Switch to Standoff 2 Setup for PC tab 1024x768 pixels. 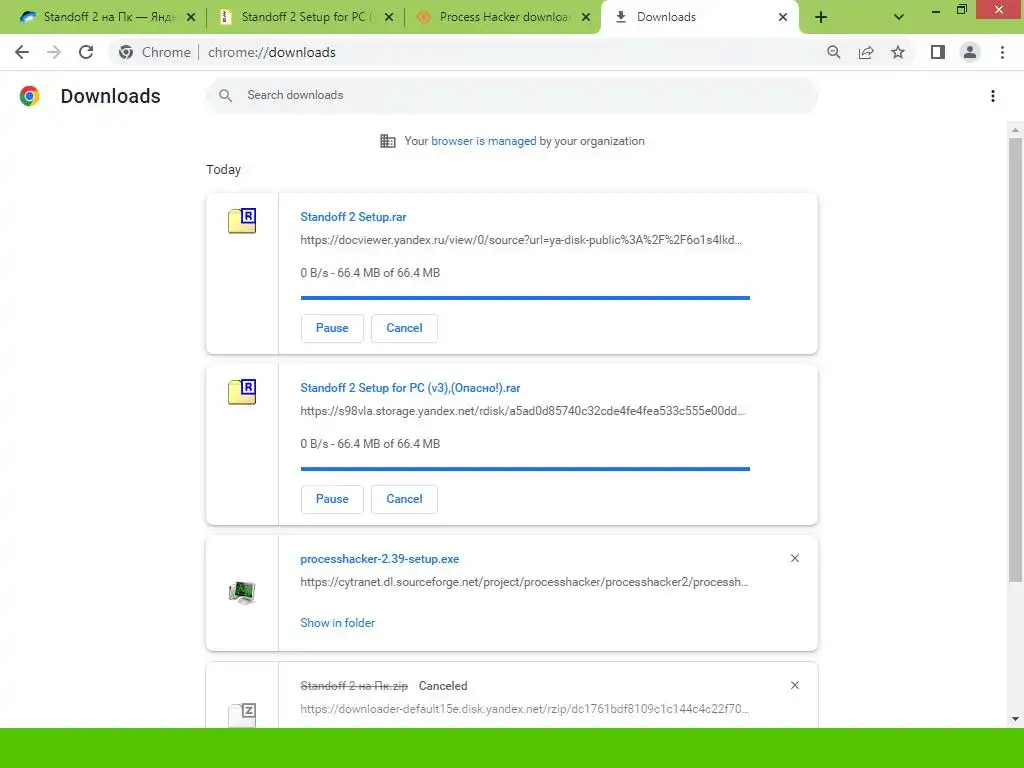click(x=304, y=17)
